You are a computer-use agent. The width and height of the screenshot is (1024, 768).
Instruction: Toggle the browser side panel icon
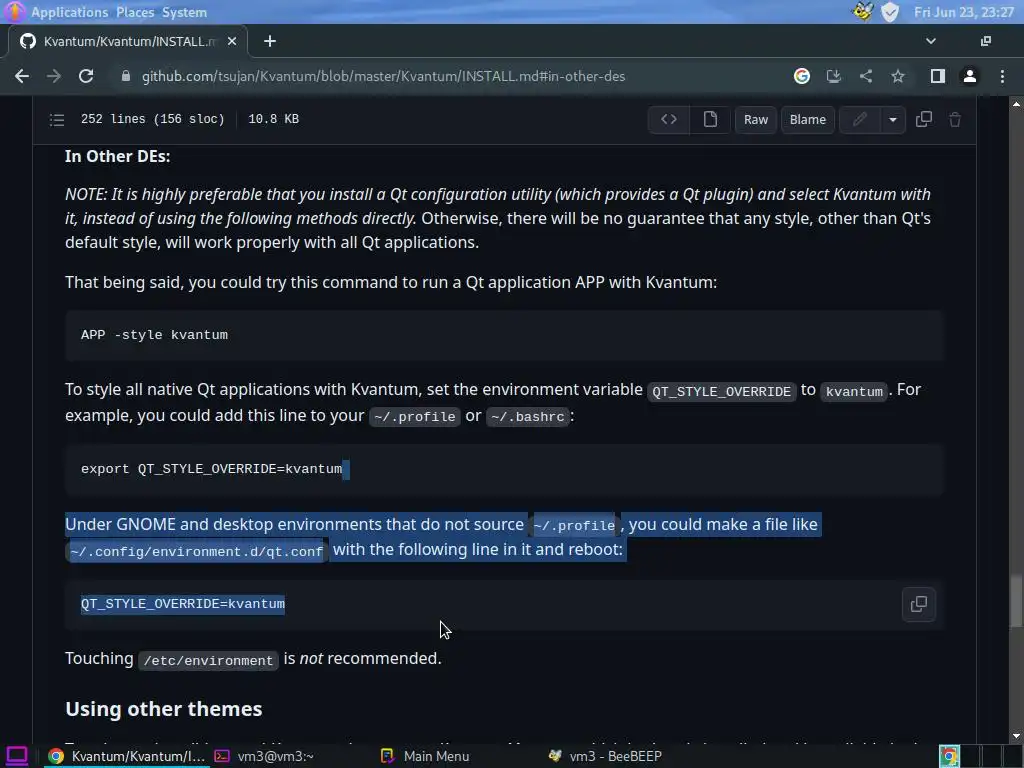(x=938, y=76)
